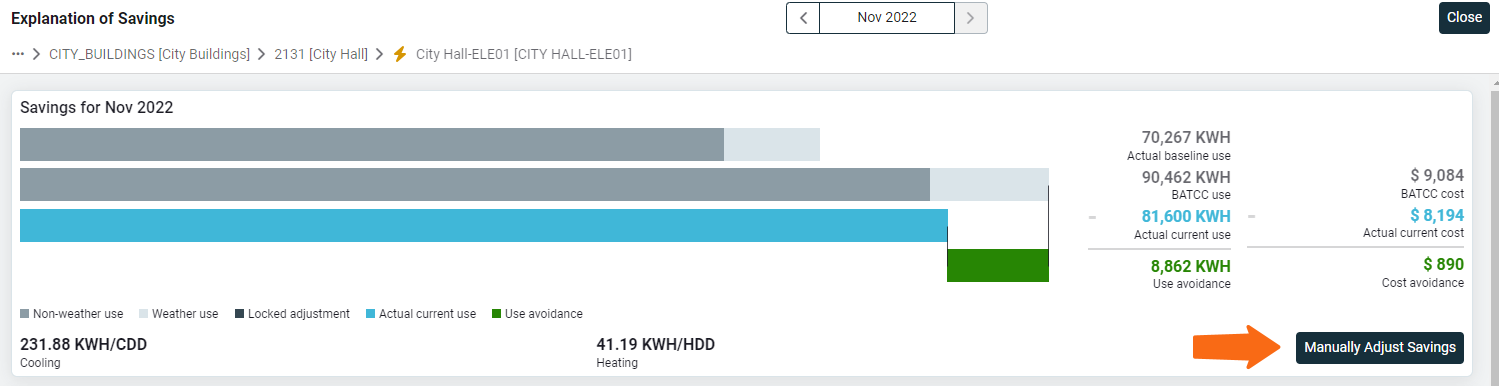Click the actual baseline use top bar
This screenshot has height=386, width=1499.
coord(372,144)
